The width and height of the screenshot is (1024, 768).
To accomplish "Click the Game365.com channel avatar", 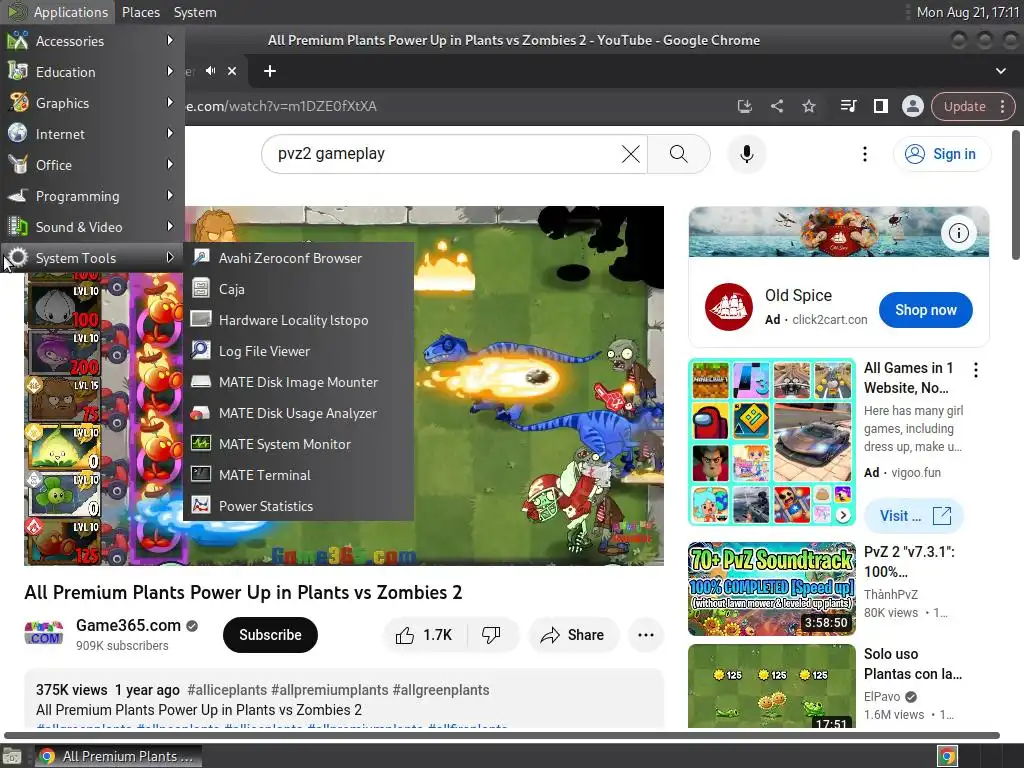I will click(44, 634).
